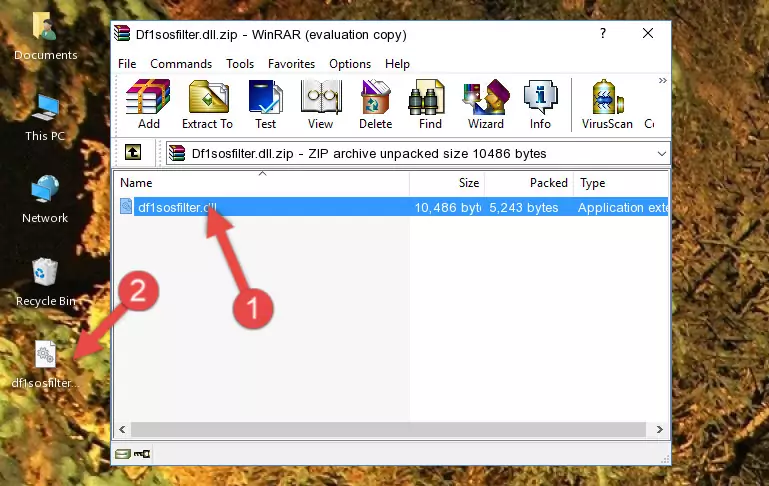Open the Commands menu
Viewport: 769px width, 486px height.
[x=181, y=64]
